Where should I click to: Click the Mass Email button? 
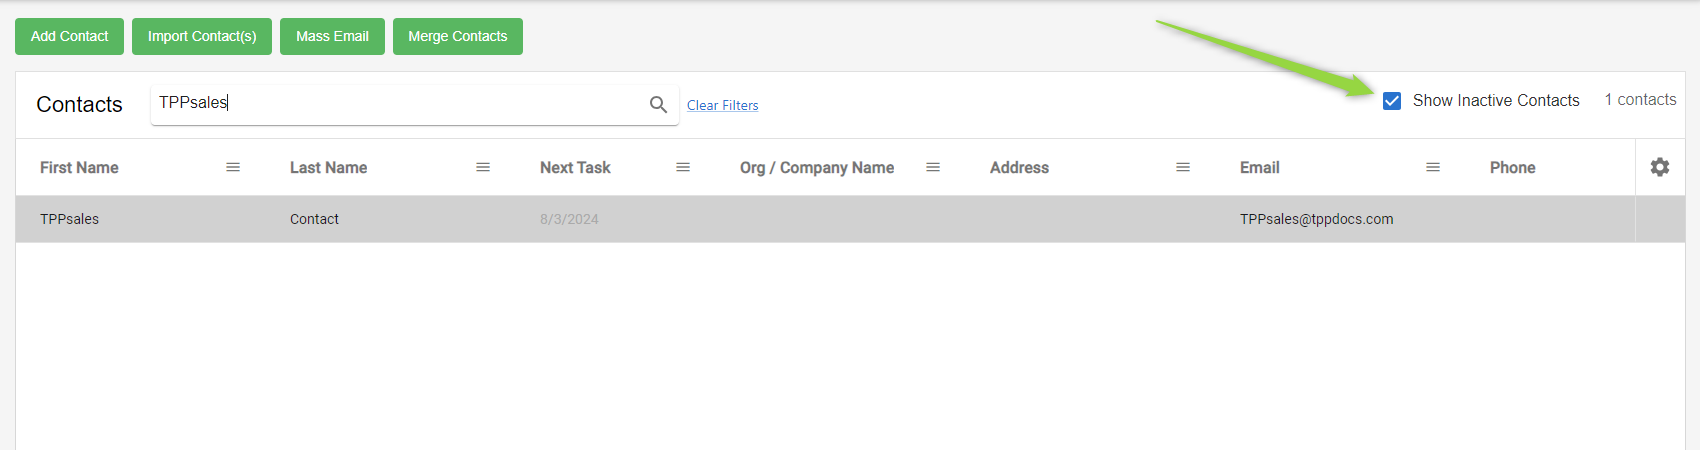coord(332,36)
